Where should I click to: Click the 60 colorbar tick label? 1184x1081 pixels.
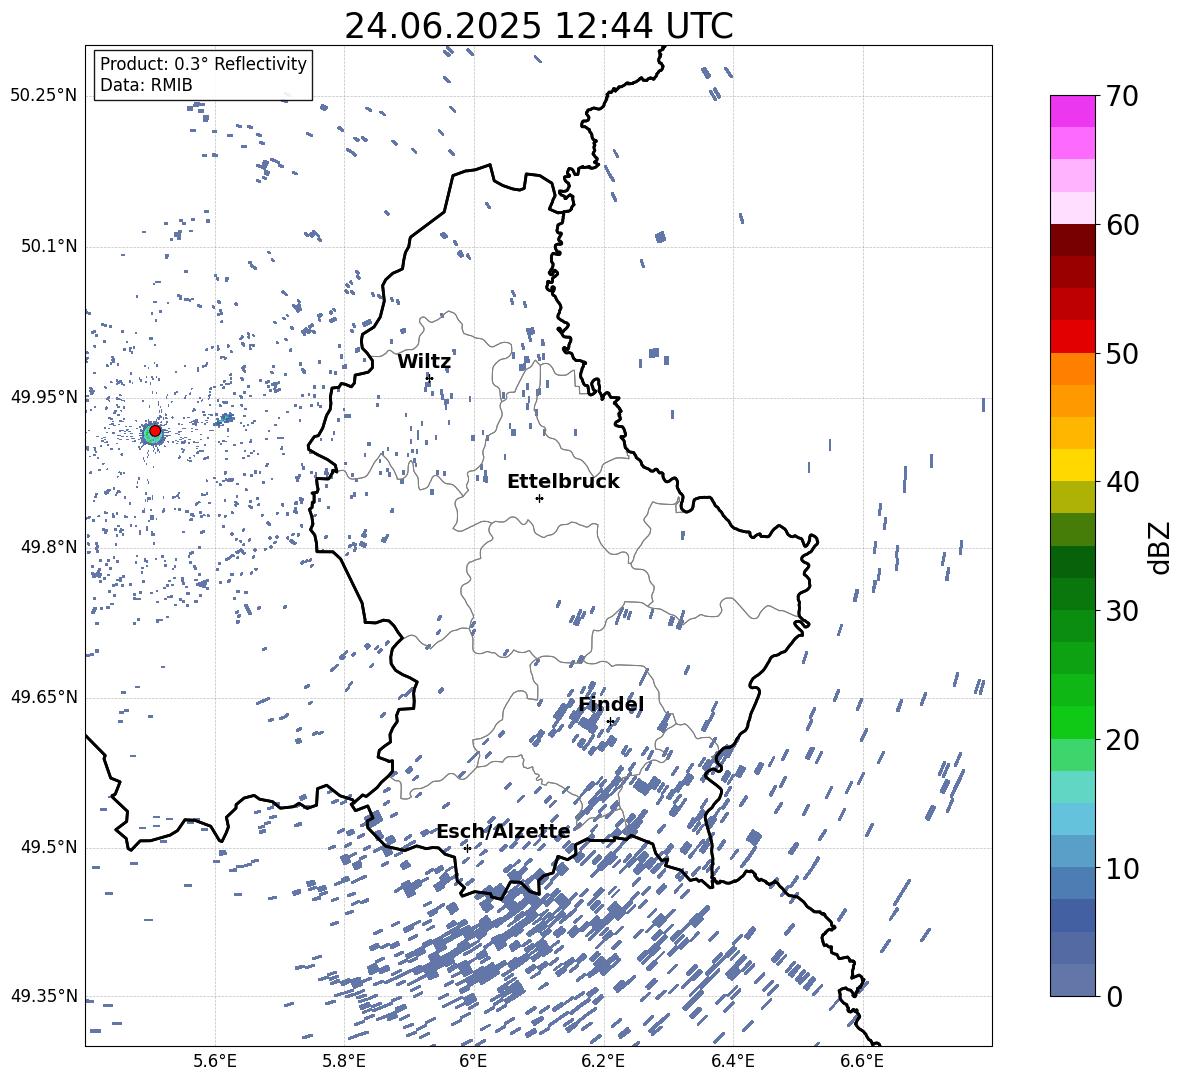1122,225
